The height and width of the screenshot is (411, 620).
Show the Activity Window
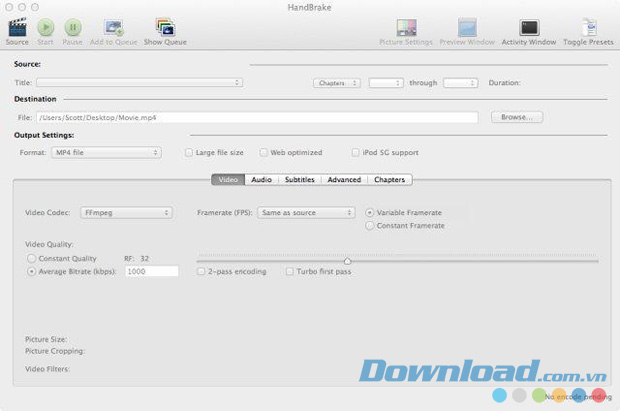pyautogui.click(x=529, y=27)
